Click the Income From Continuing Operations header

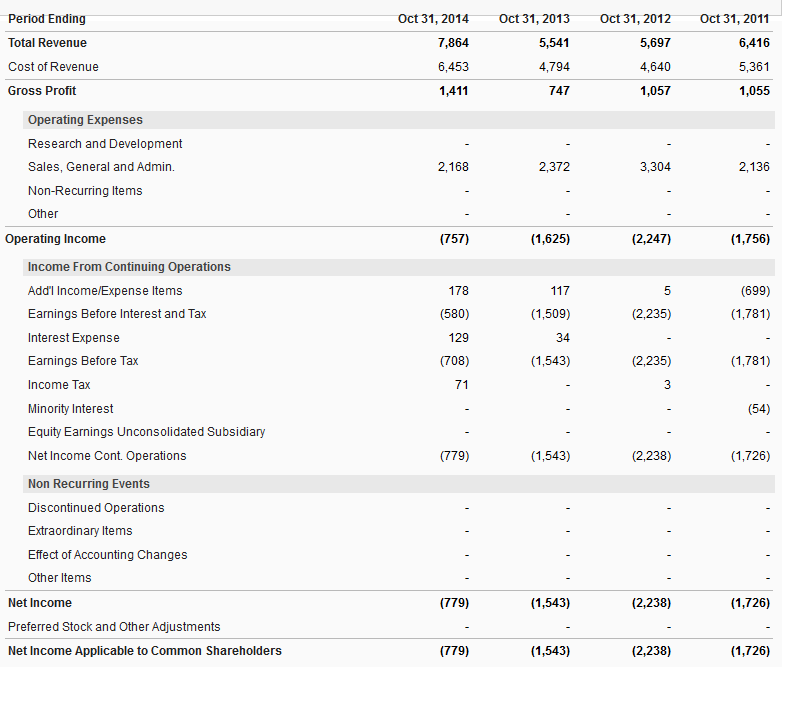129,267
